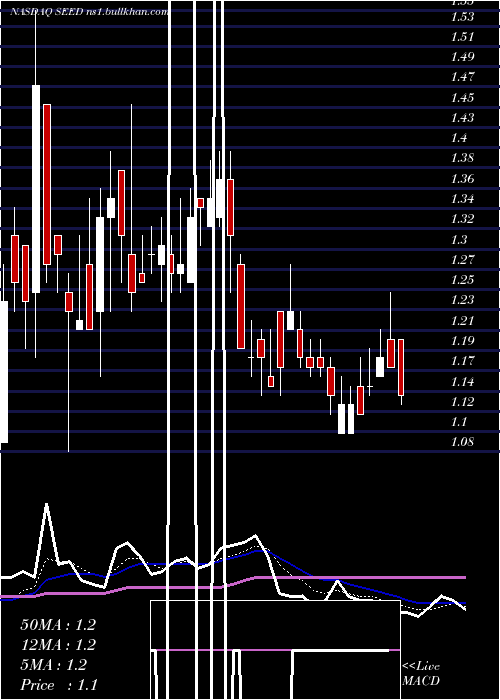Click the 1.43 price axis label
The image size is (500, 700).
coord(462,118)
